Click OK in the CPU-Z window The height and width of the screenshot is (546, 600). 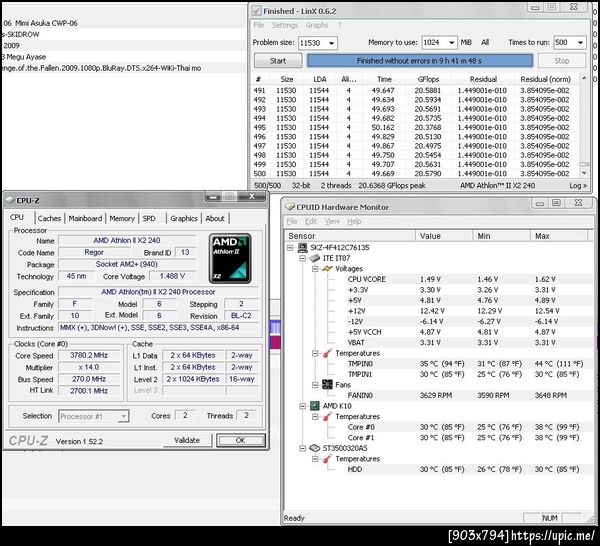click(x=240, y=440)
